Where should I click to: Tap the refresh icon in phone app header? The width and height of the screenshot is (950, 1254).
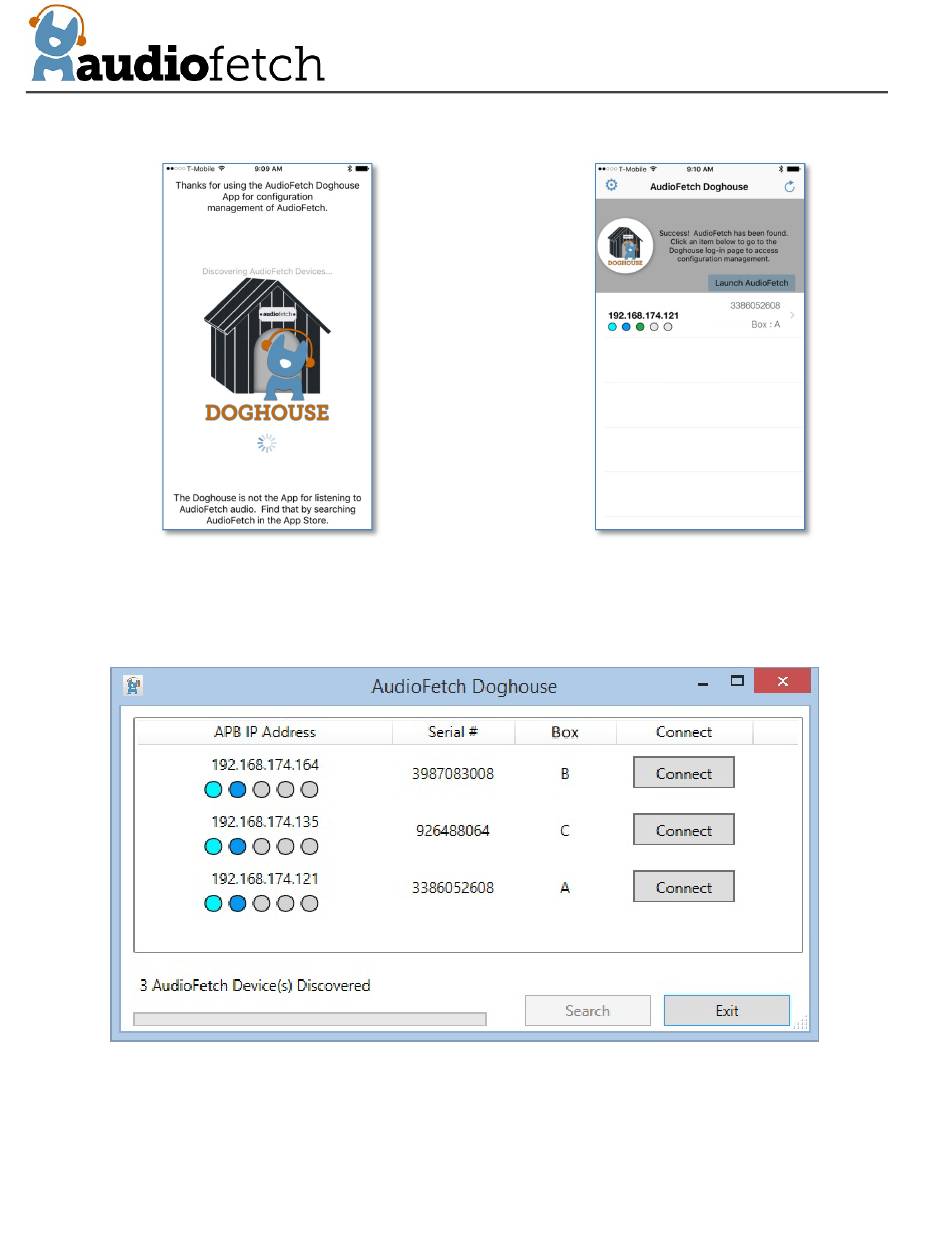pyautogui.click(x=789, y=187)
